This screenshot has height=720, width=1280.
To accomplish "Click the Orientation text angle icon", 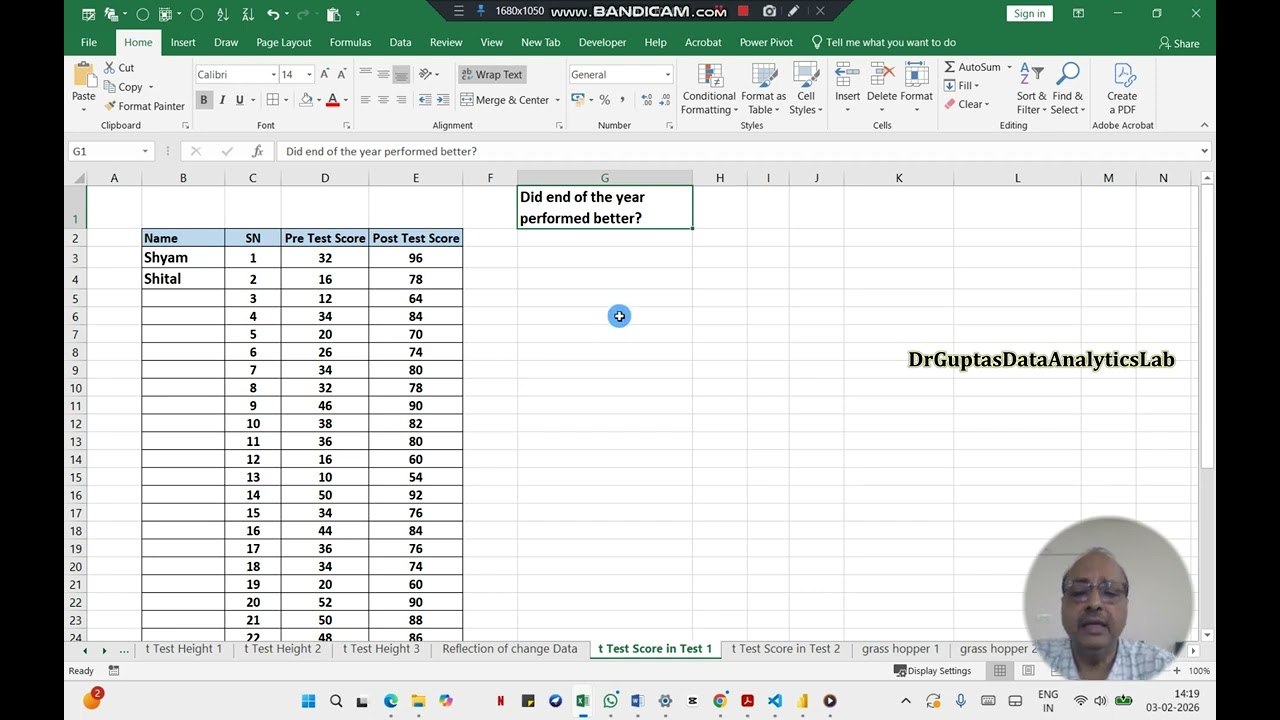I will click(x=426, y=75).
